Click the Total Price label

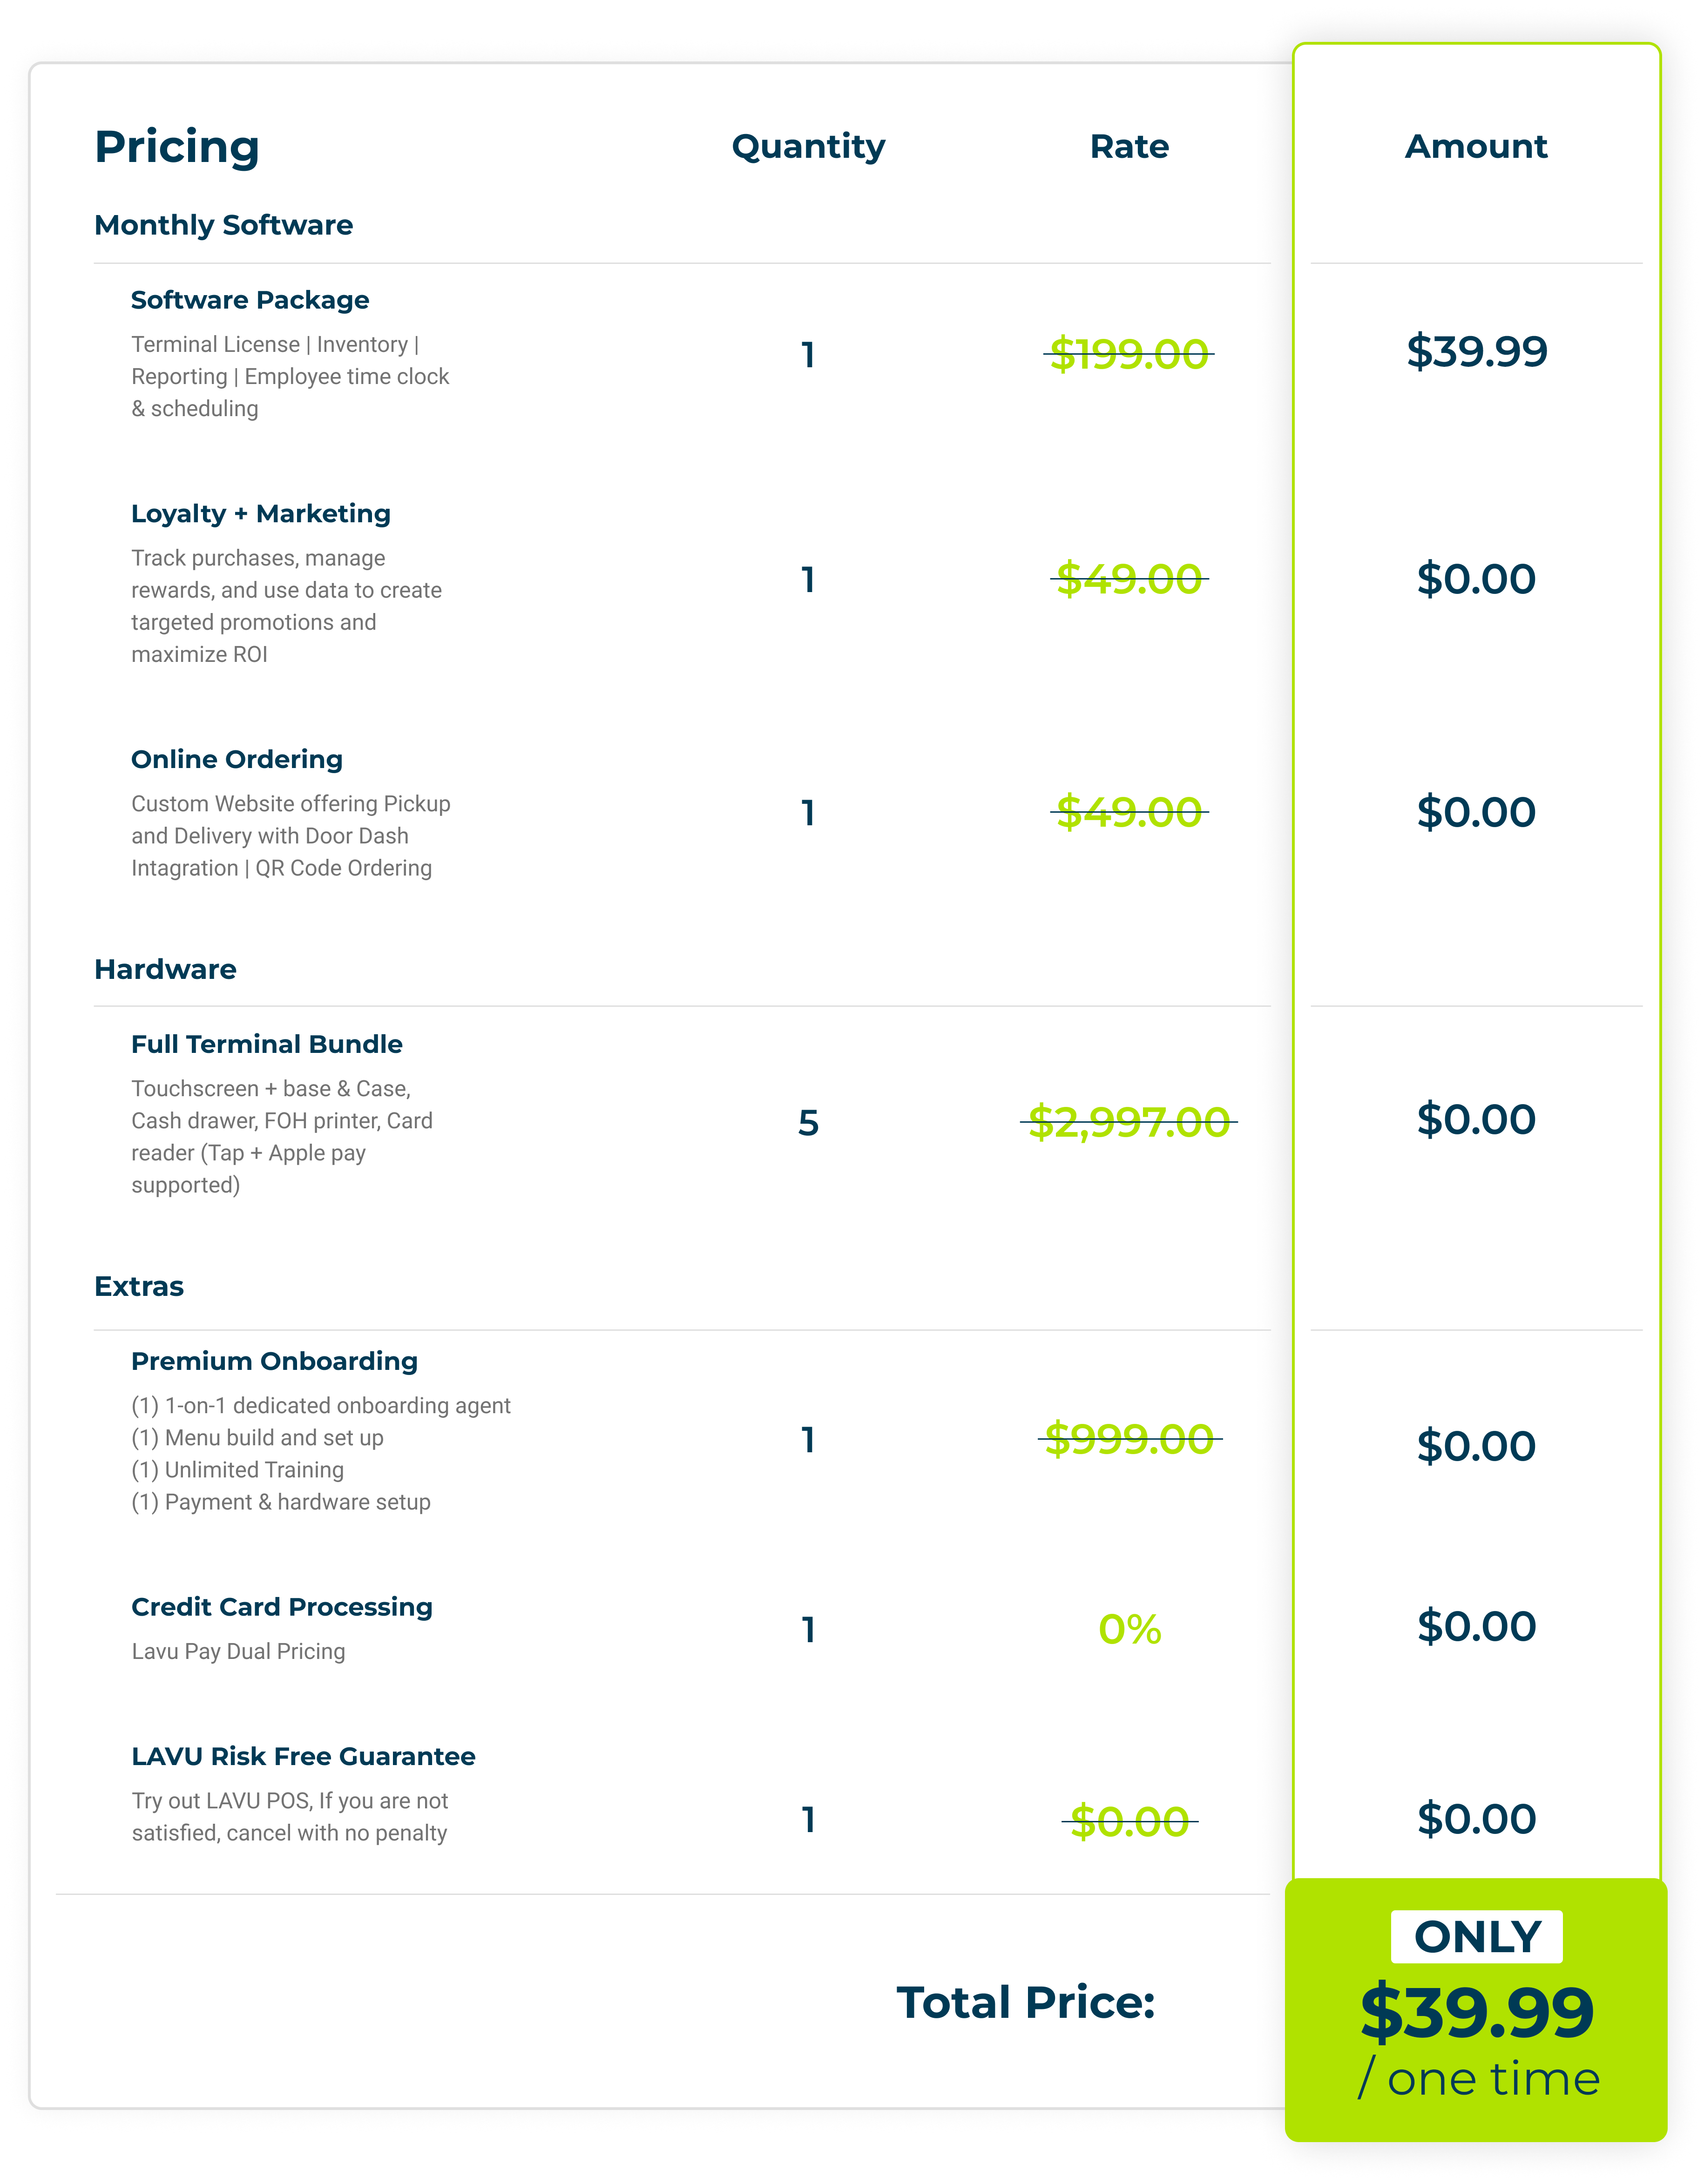point(1026,2002)
